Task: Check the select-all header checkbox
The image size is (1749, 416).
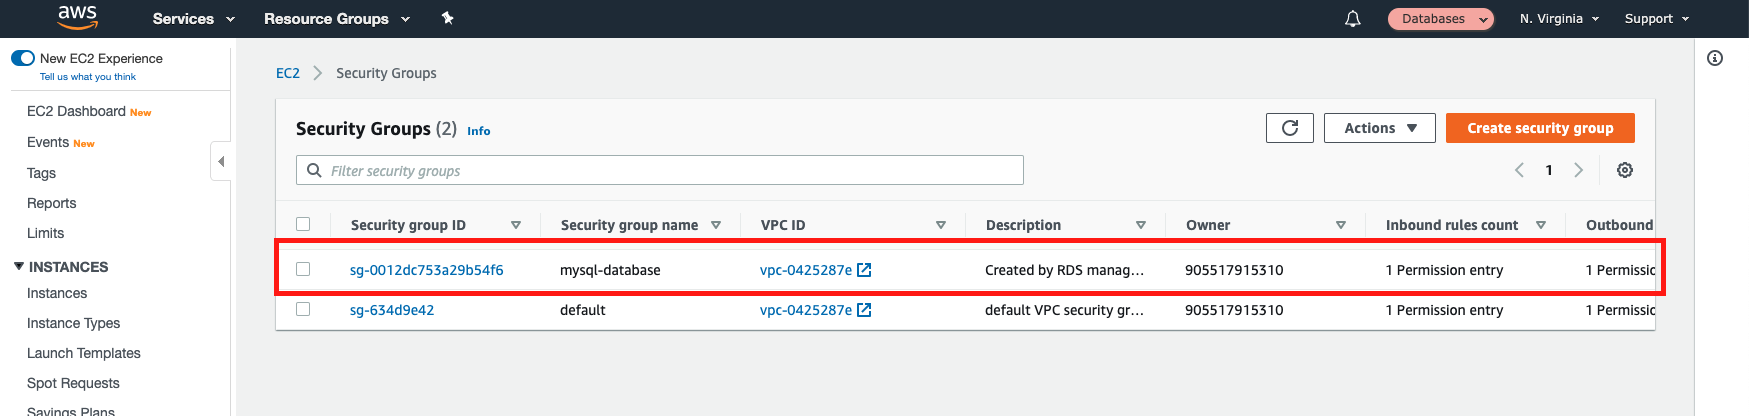Action: (x=303, y=224)
